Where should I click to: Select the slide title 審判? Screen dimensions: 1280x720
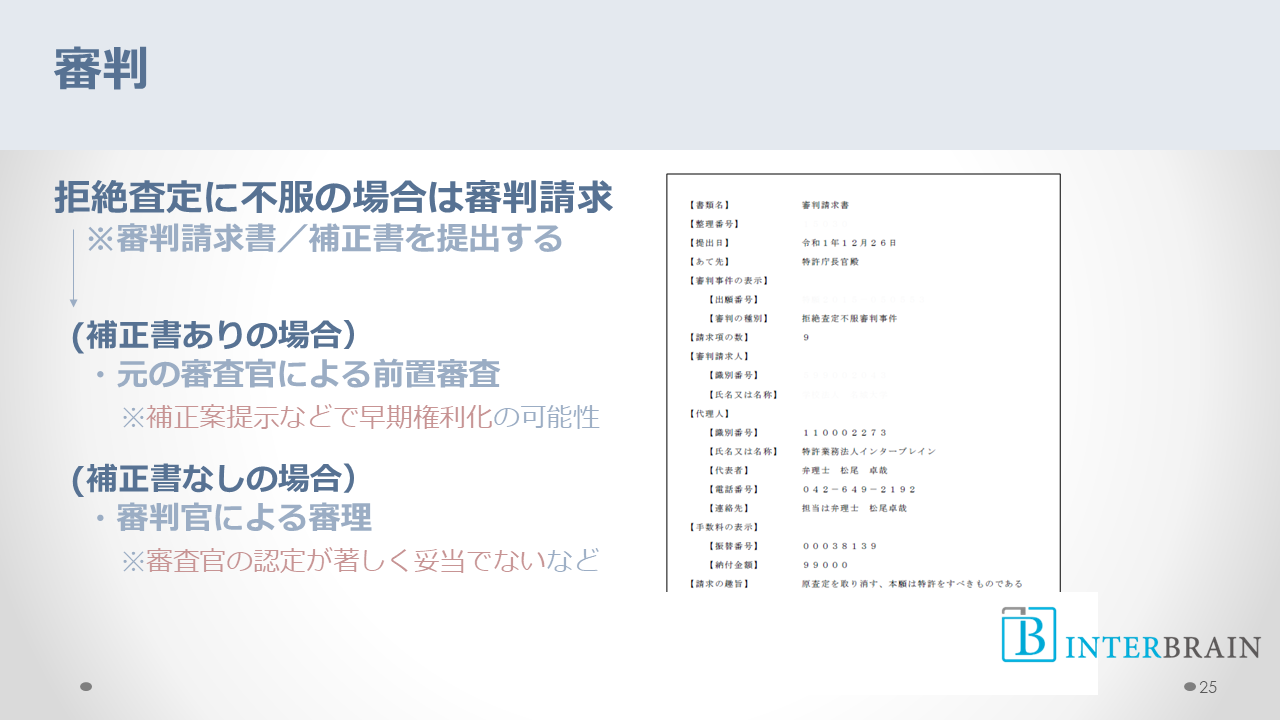pos(101,69)
